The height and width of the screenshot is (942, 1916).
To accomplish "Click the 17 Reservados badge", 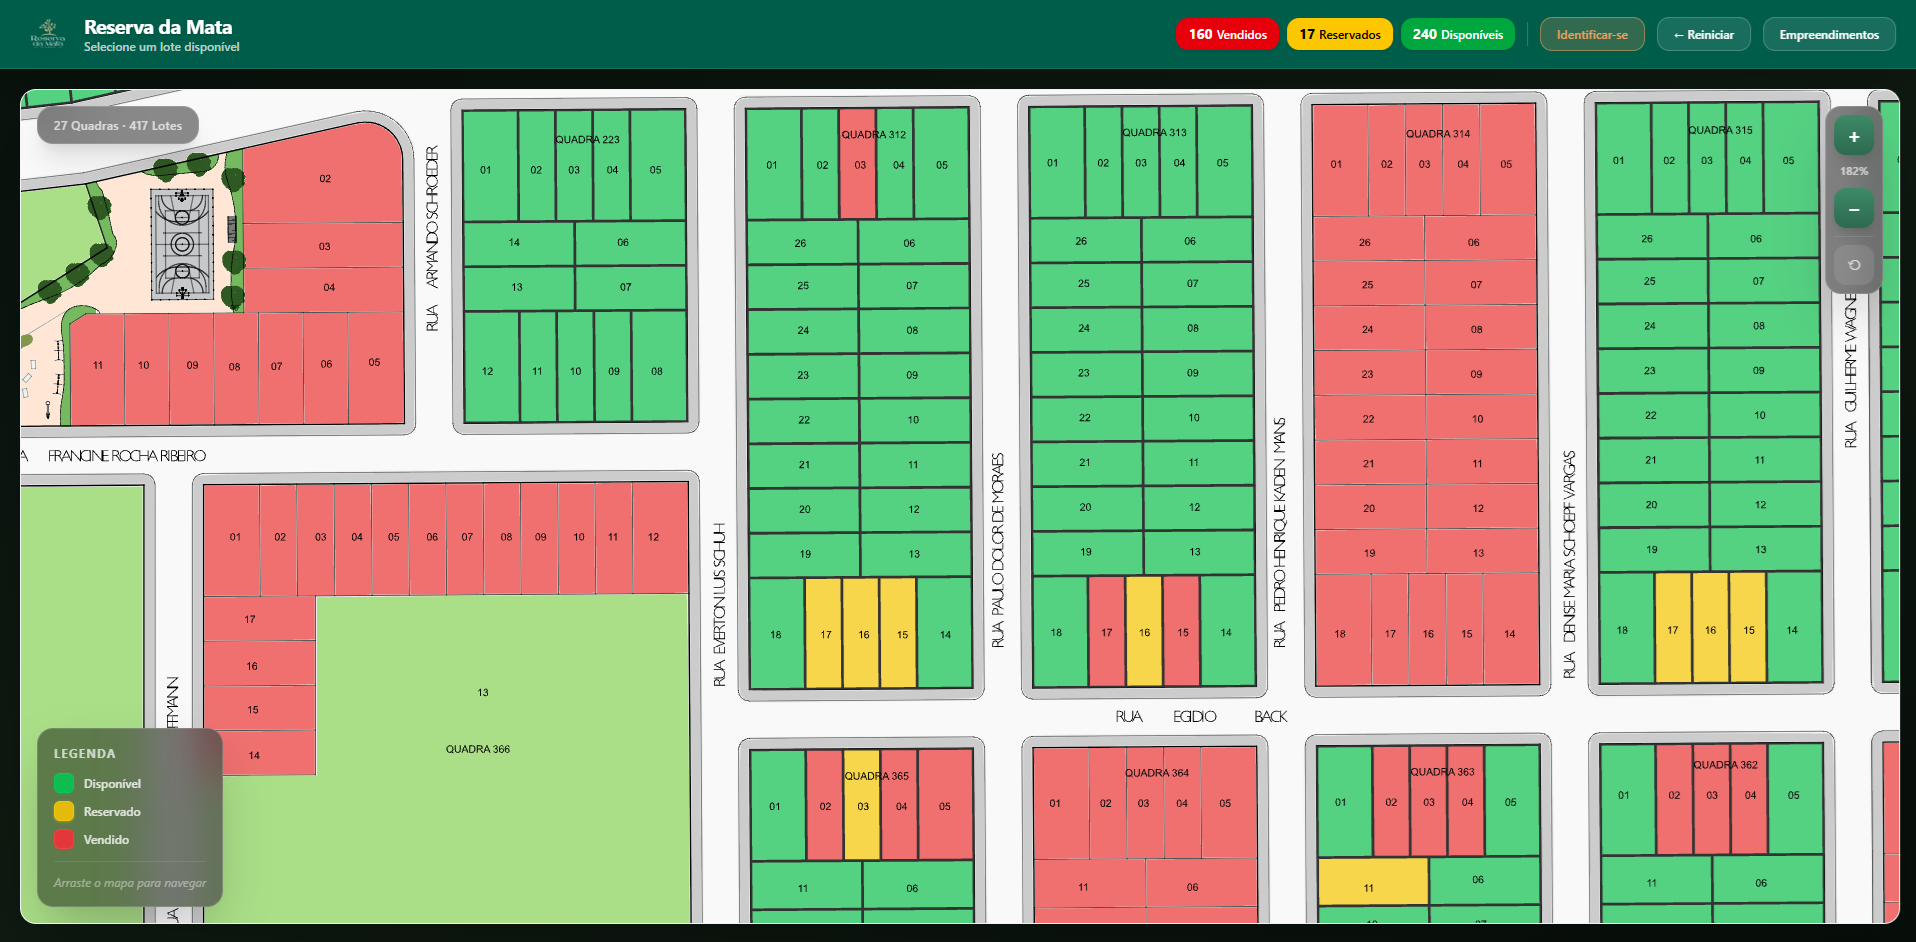I will [x=1340, y=34].
